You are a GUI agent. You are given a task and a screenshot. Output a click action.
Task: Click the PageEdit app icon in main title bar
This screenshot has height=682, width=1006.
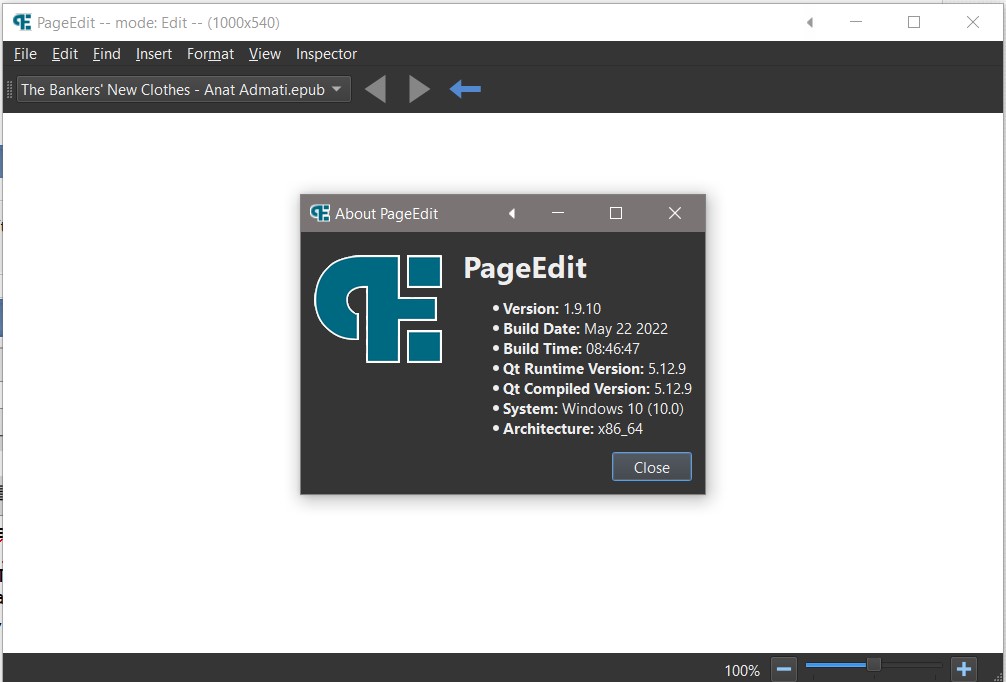pyautogui.click(x=22, y=22)
